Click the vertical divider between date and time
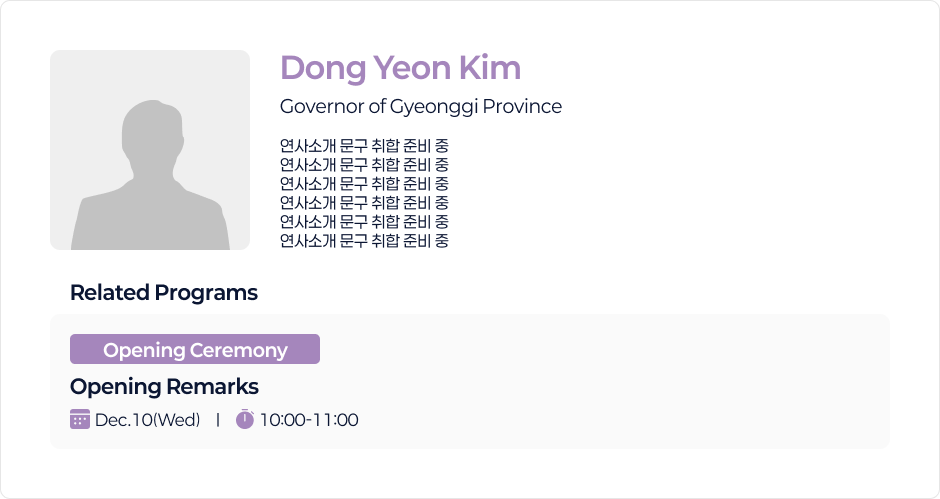 pyautogui.click(x=218, y=420)
